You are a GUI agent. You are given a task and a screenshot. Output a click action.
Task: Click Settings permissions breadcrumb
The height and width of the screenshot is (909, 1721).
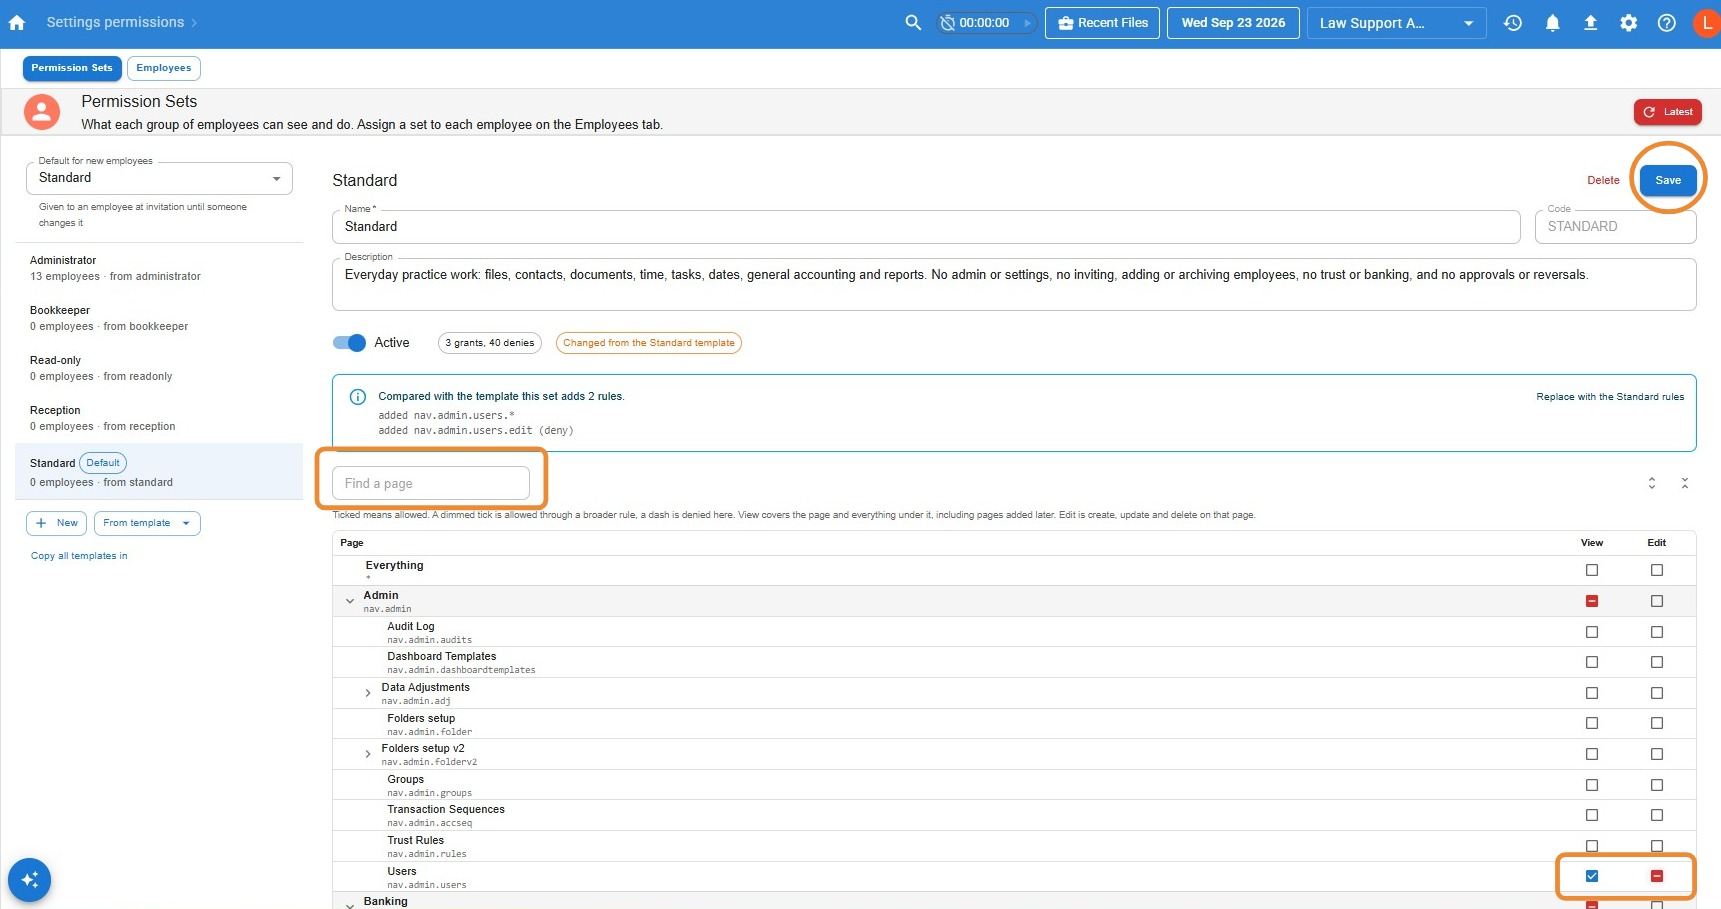(115, 22)
